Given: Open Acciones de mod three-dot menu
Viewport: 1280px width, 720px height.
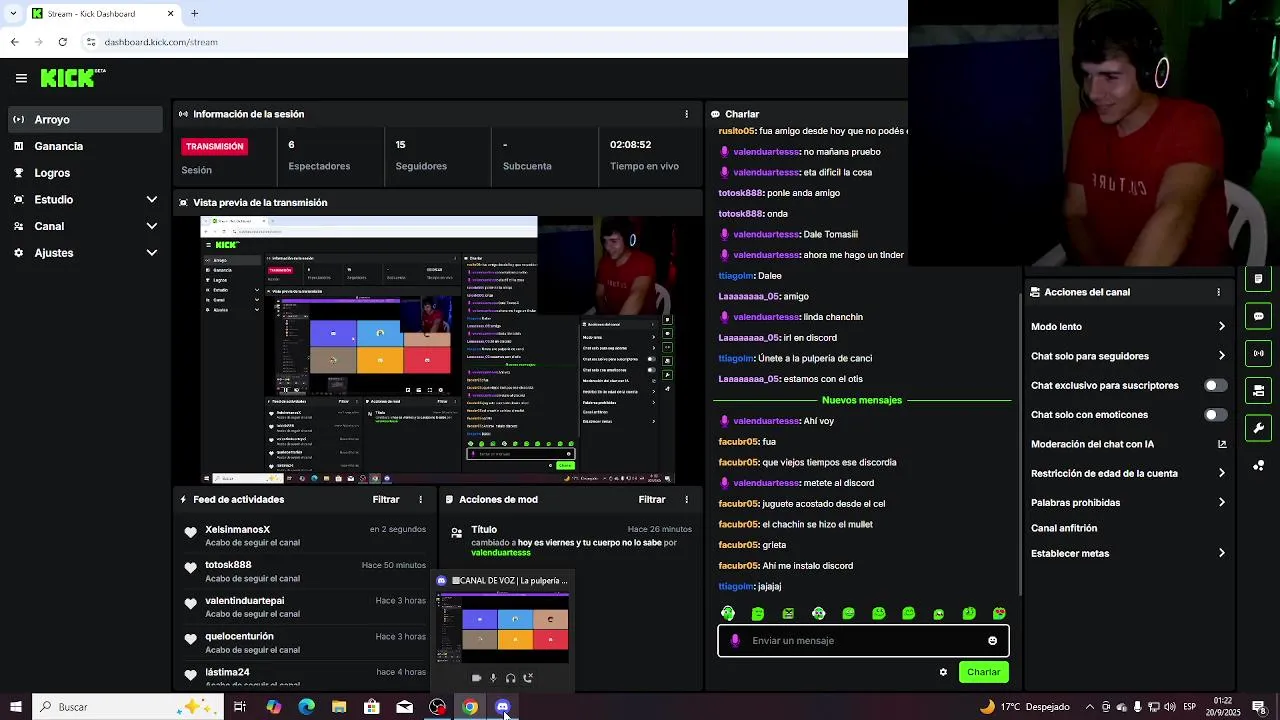Looking at the screenshot, I should click(686, 499).
